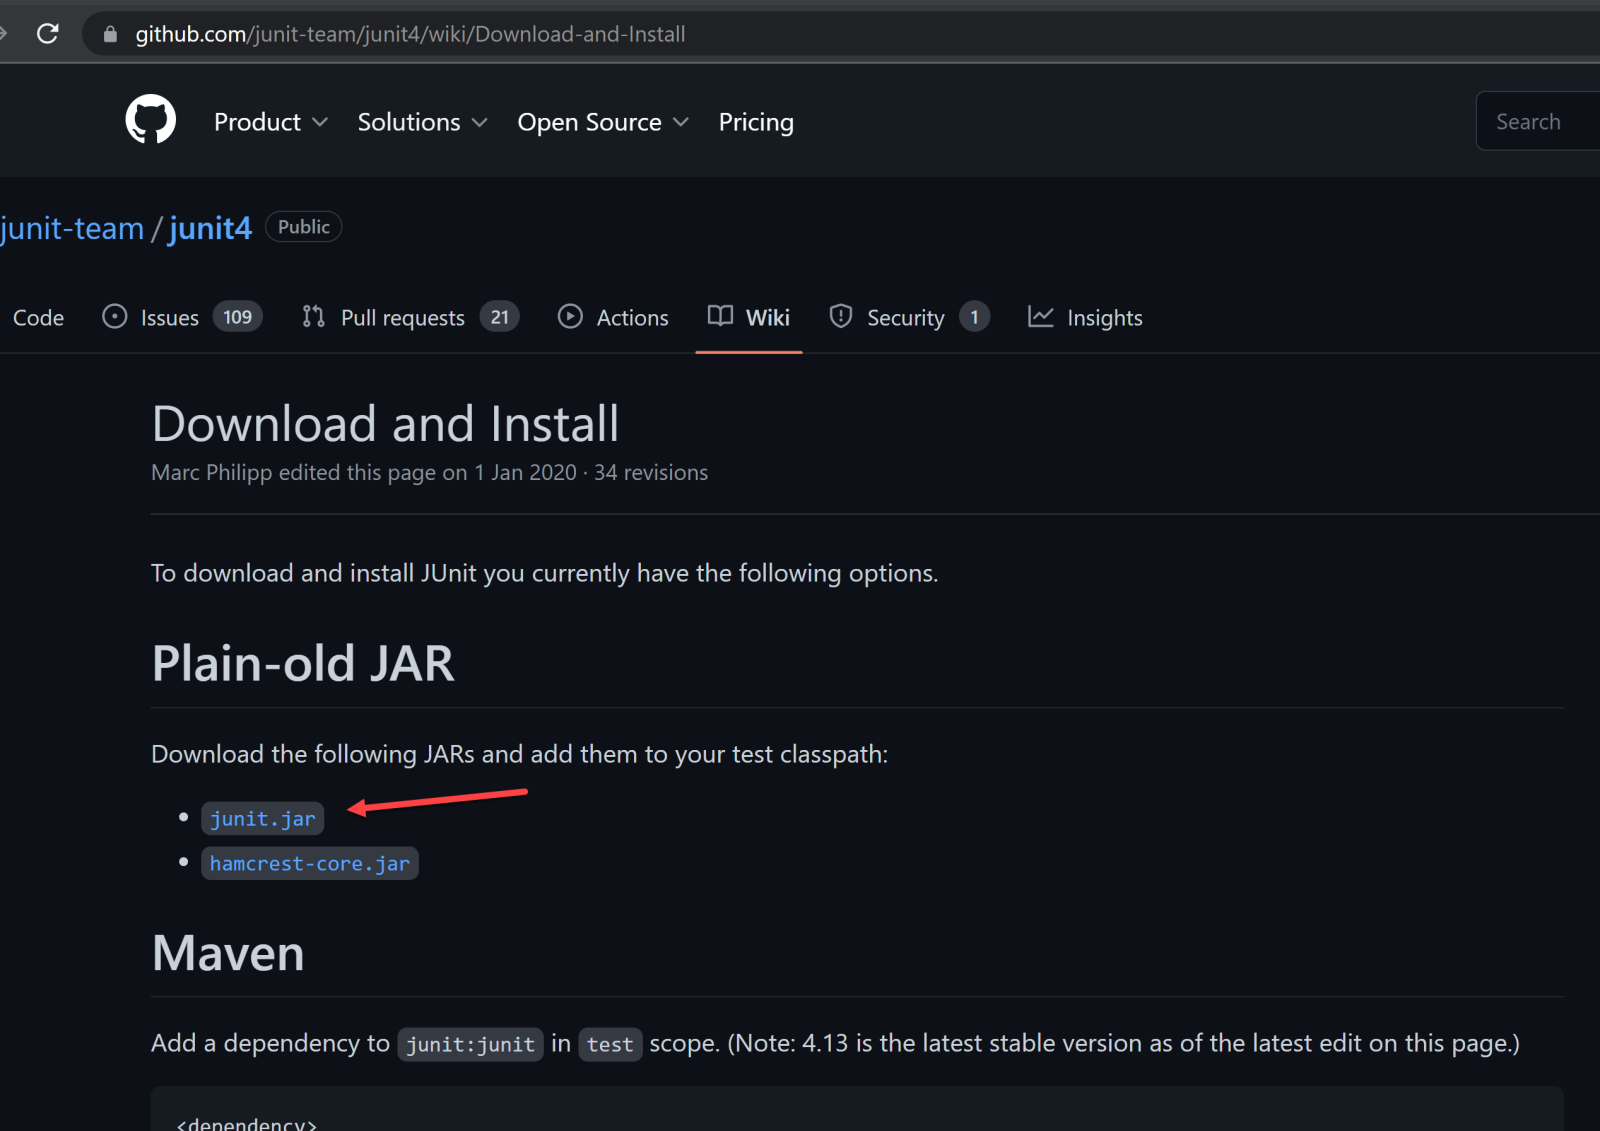Reload the page with the refresh icon

click(x=47, y=33)
